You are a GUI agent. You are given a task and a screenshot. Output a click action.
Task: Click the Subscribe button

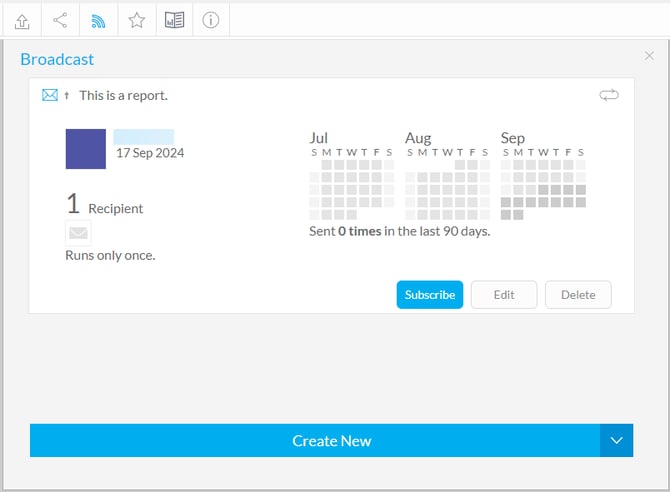pos(430,295)
